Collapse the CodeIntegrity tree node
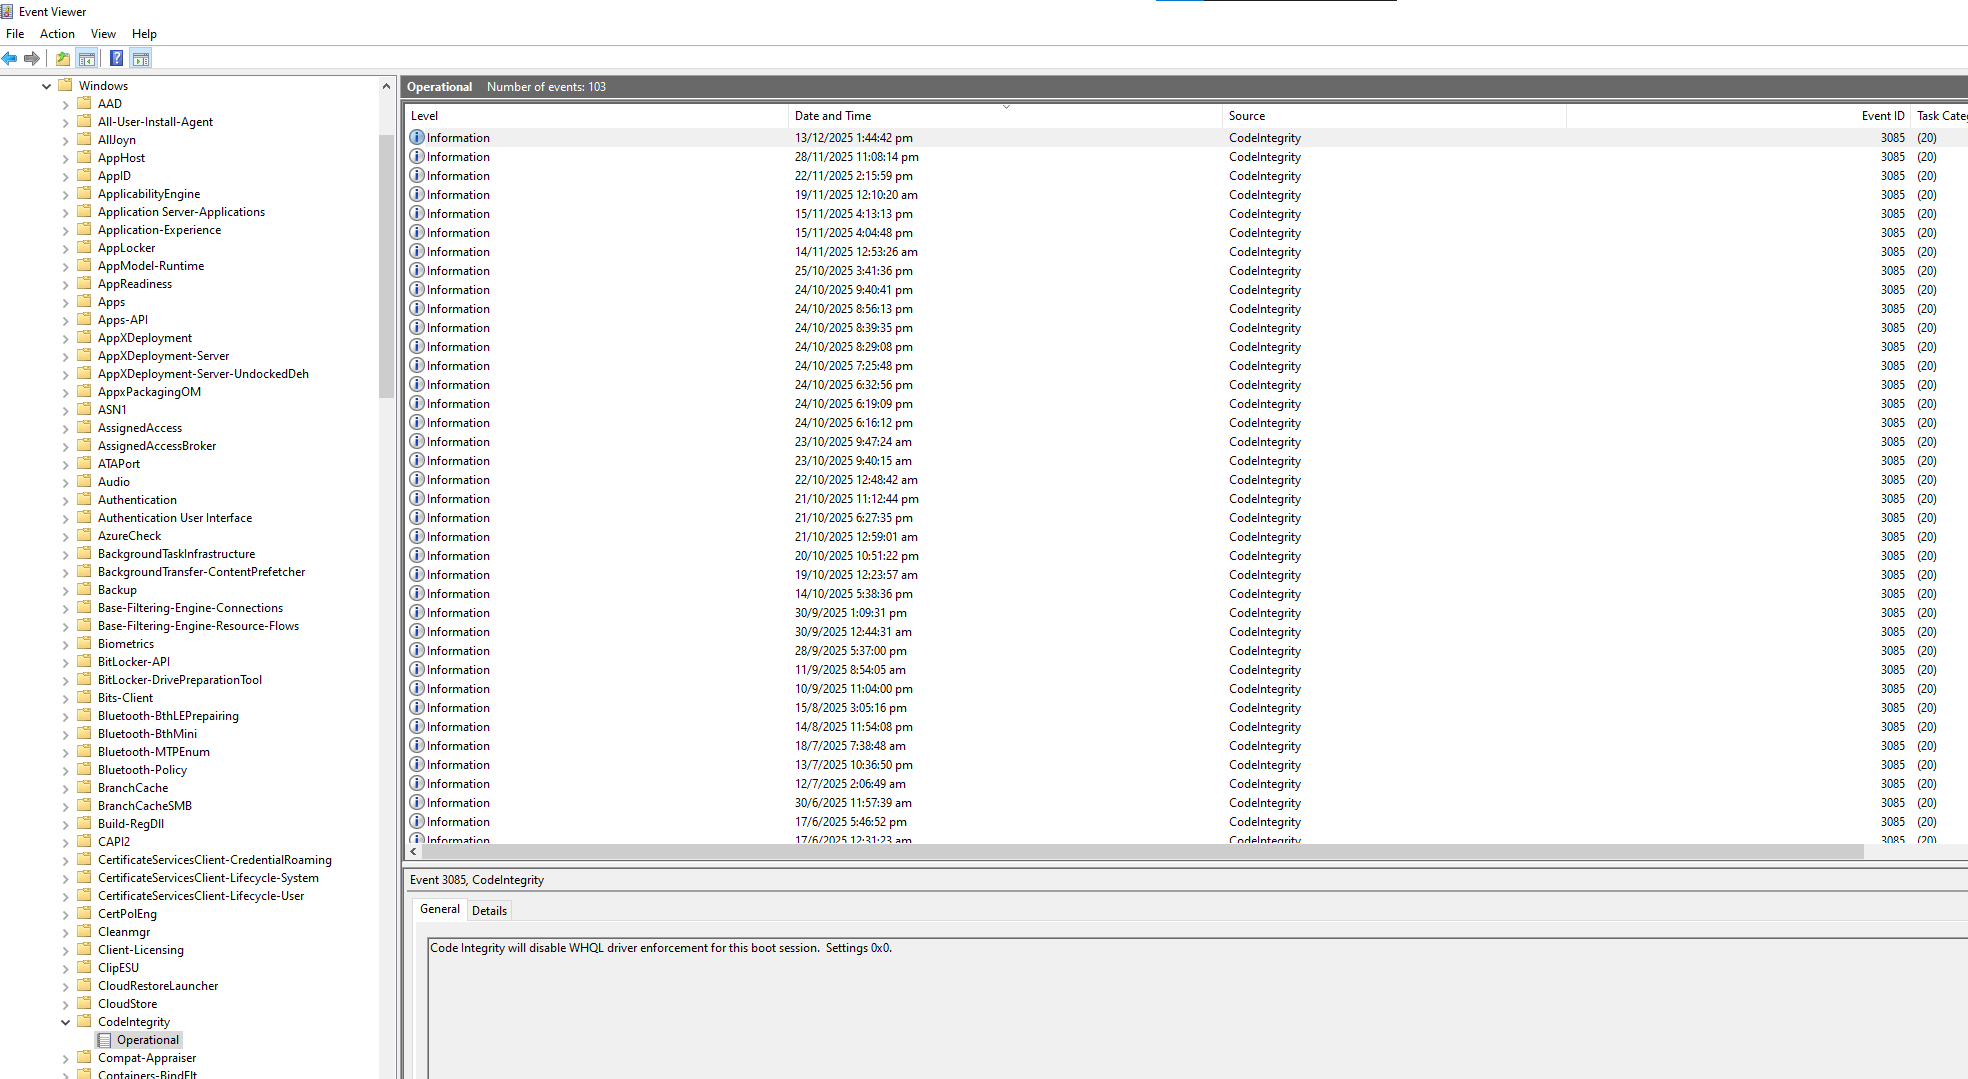 66,1022
